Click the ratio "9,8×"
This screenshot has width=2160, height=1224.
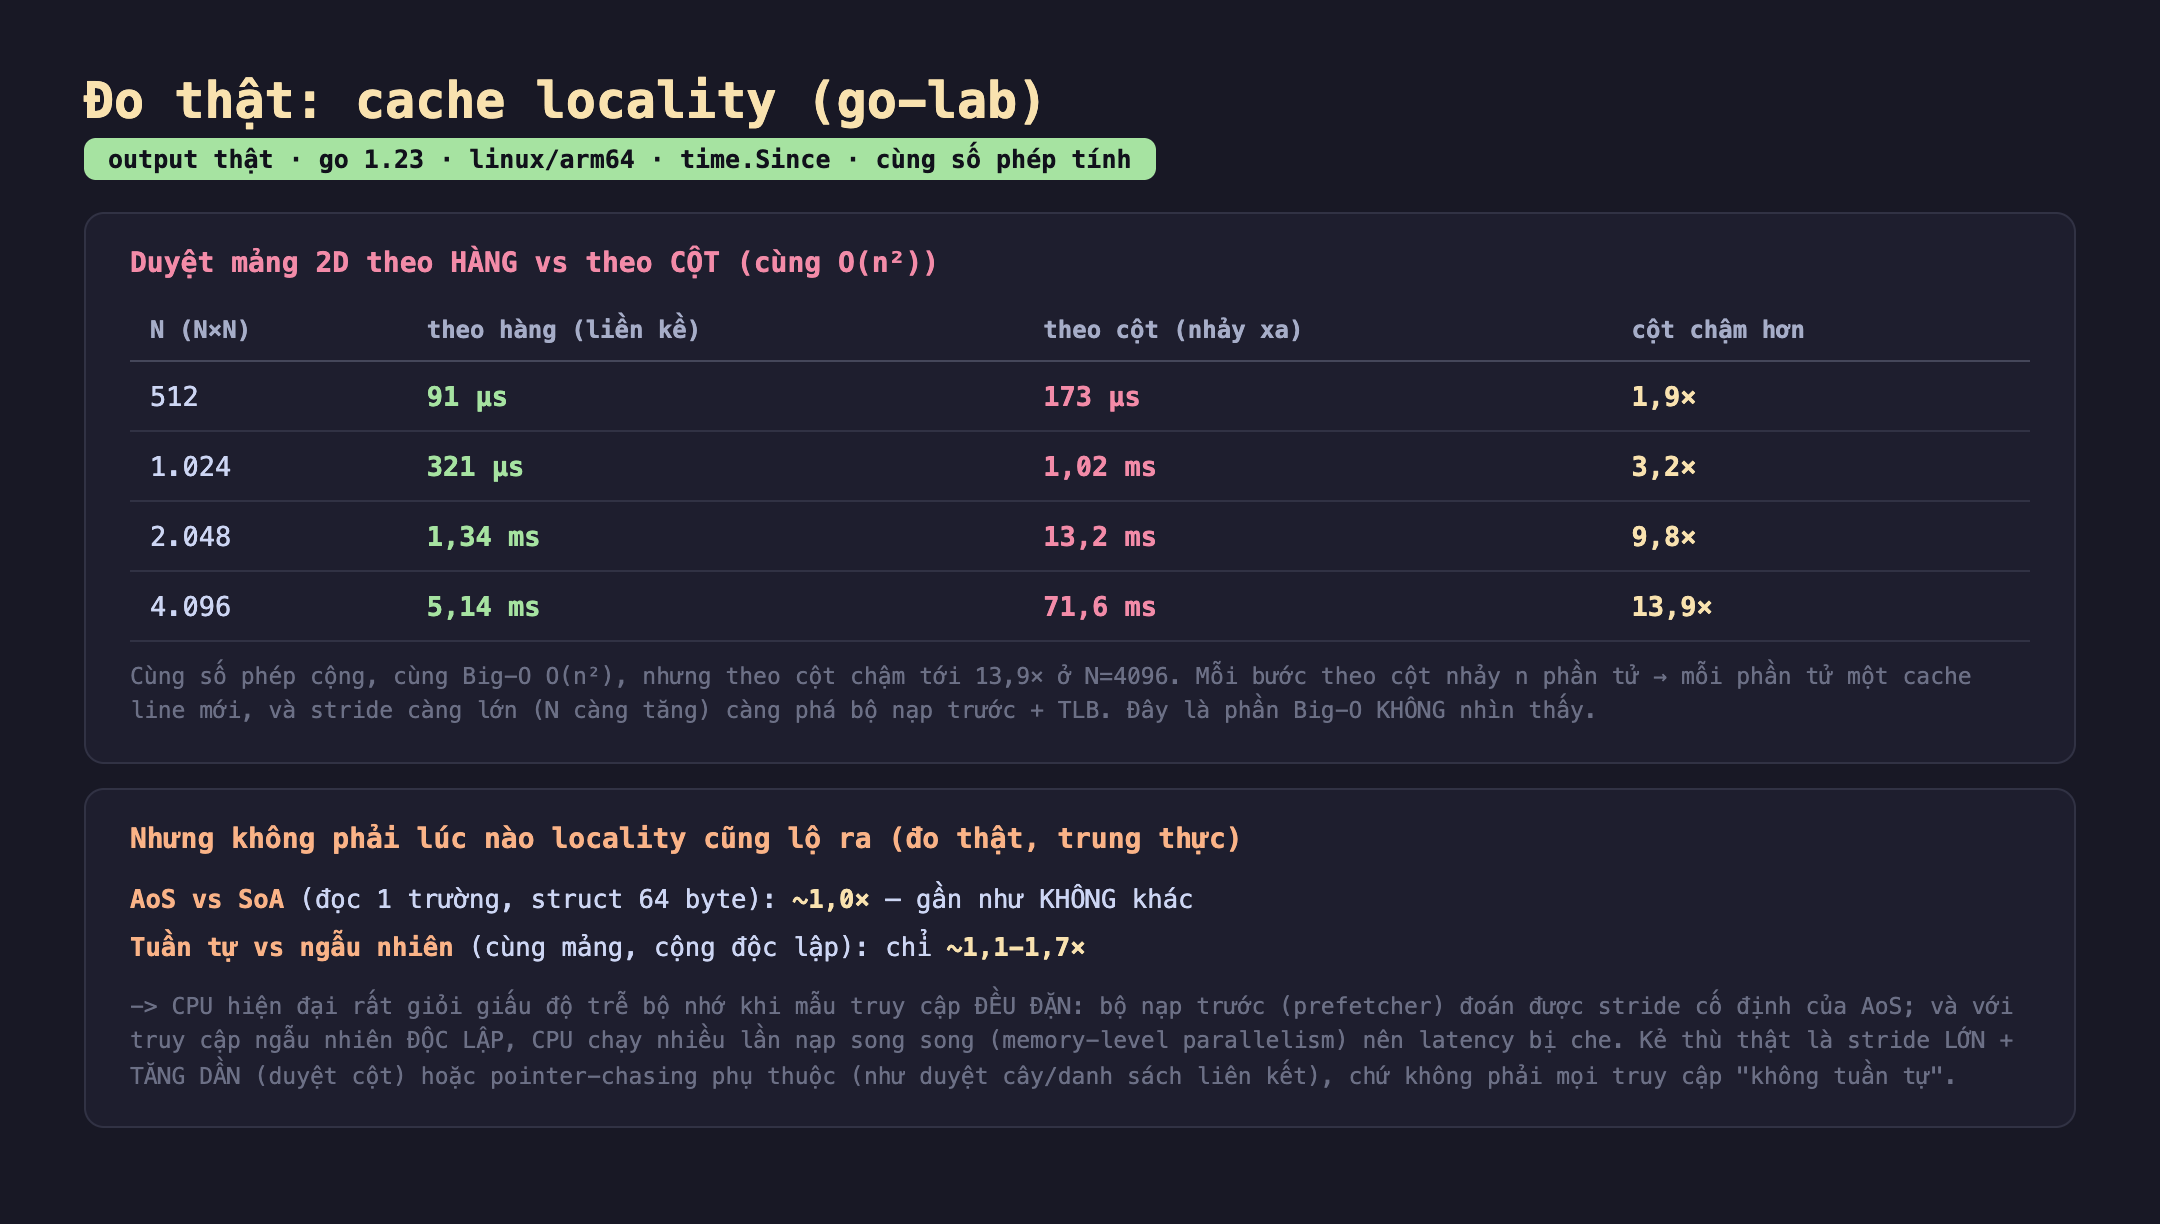[1663, 537]
